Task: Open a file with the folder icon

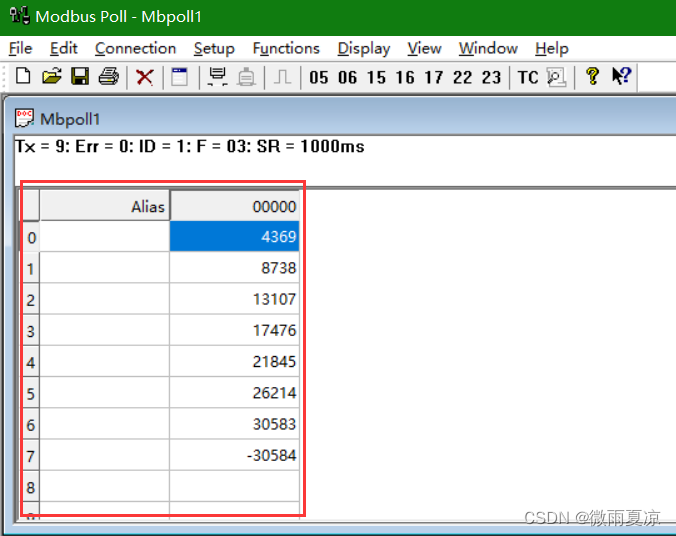Action: click(x=52, y=77)
